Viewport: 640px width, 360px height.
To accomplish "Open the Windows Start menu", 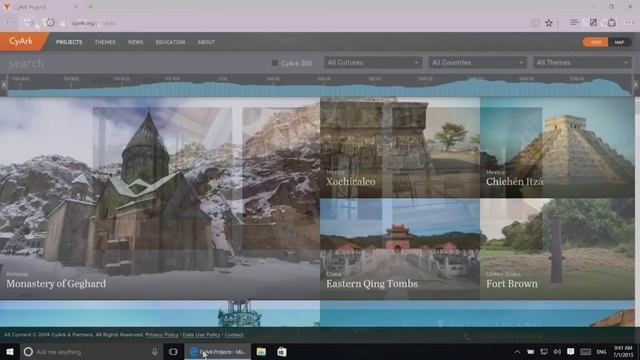I will (x=10, y=351).
